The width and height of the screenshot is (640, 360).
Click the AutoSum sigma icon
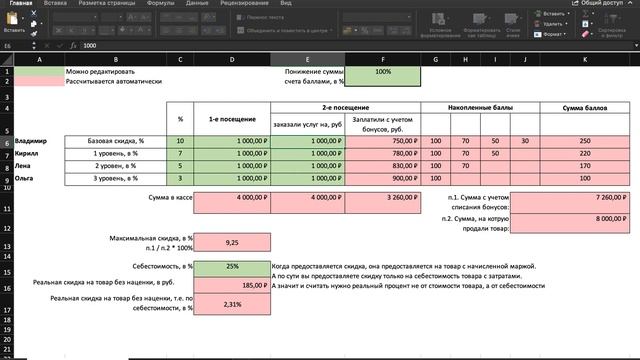(x=585, y=13)
